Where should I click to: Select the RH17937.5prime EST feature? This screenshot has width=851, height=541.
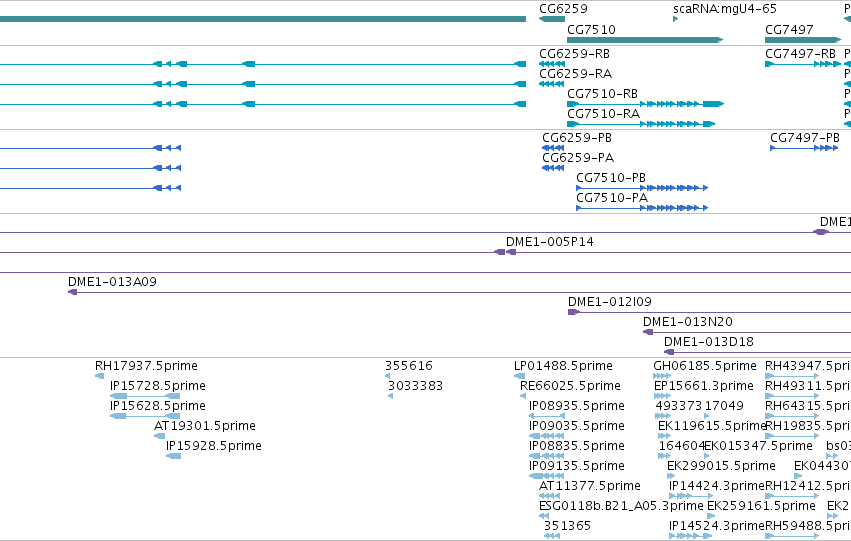click(x=99, y=375)
